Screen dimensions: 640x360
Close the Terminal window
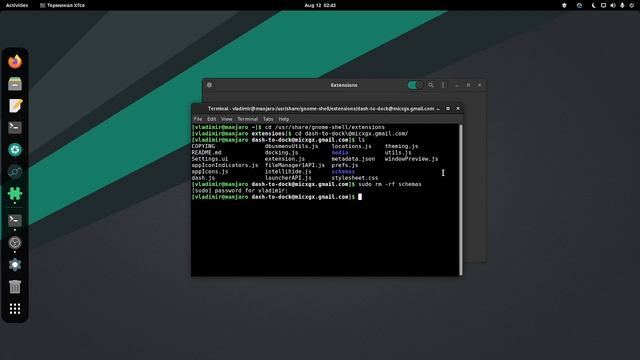pos(458,109)
